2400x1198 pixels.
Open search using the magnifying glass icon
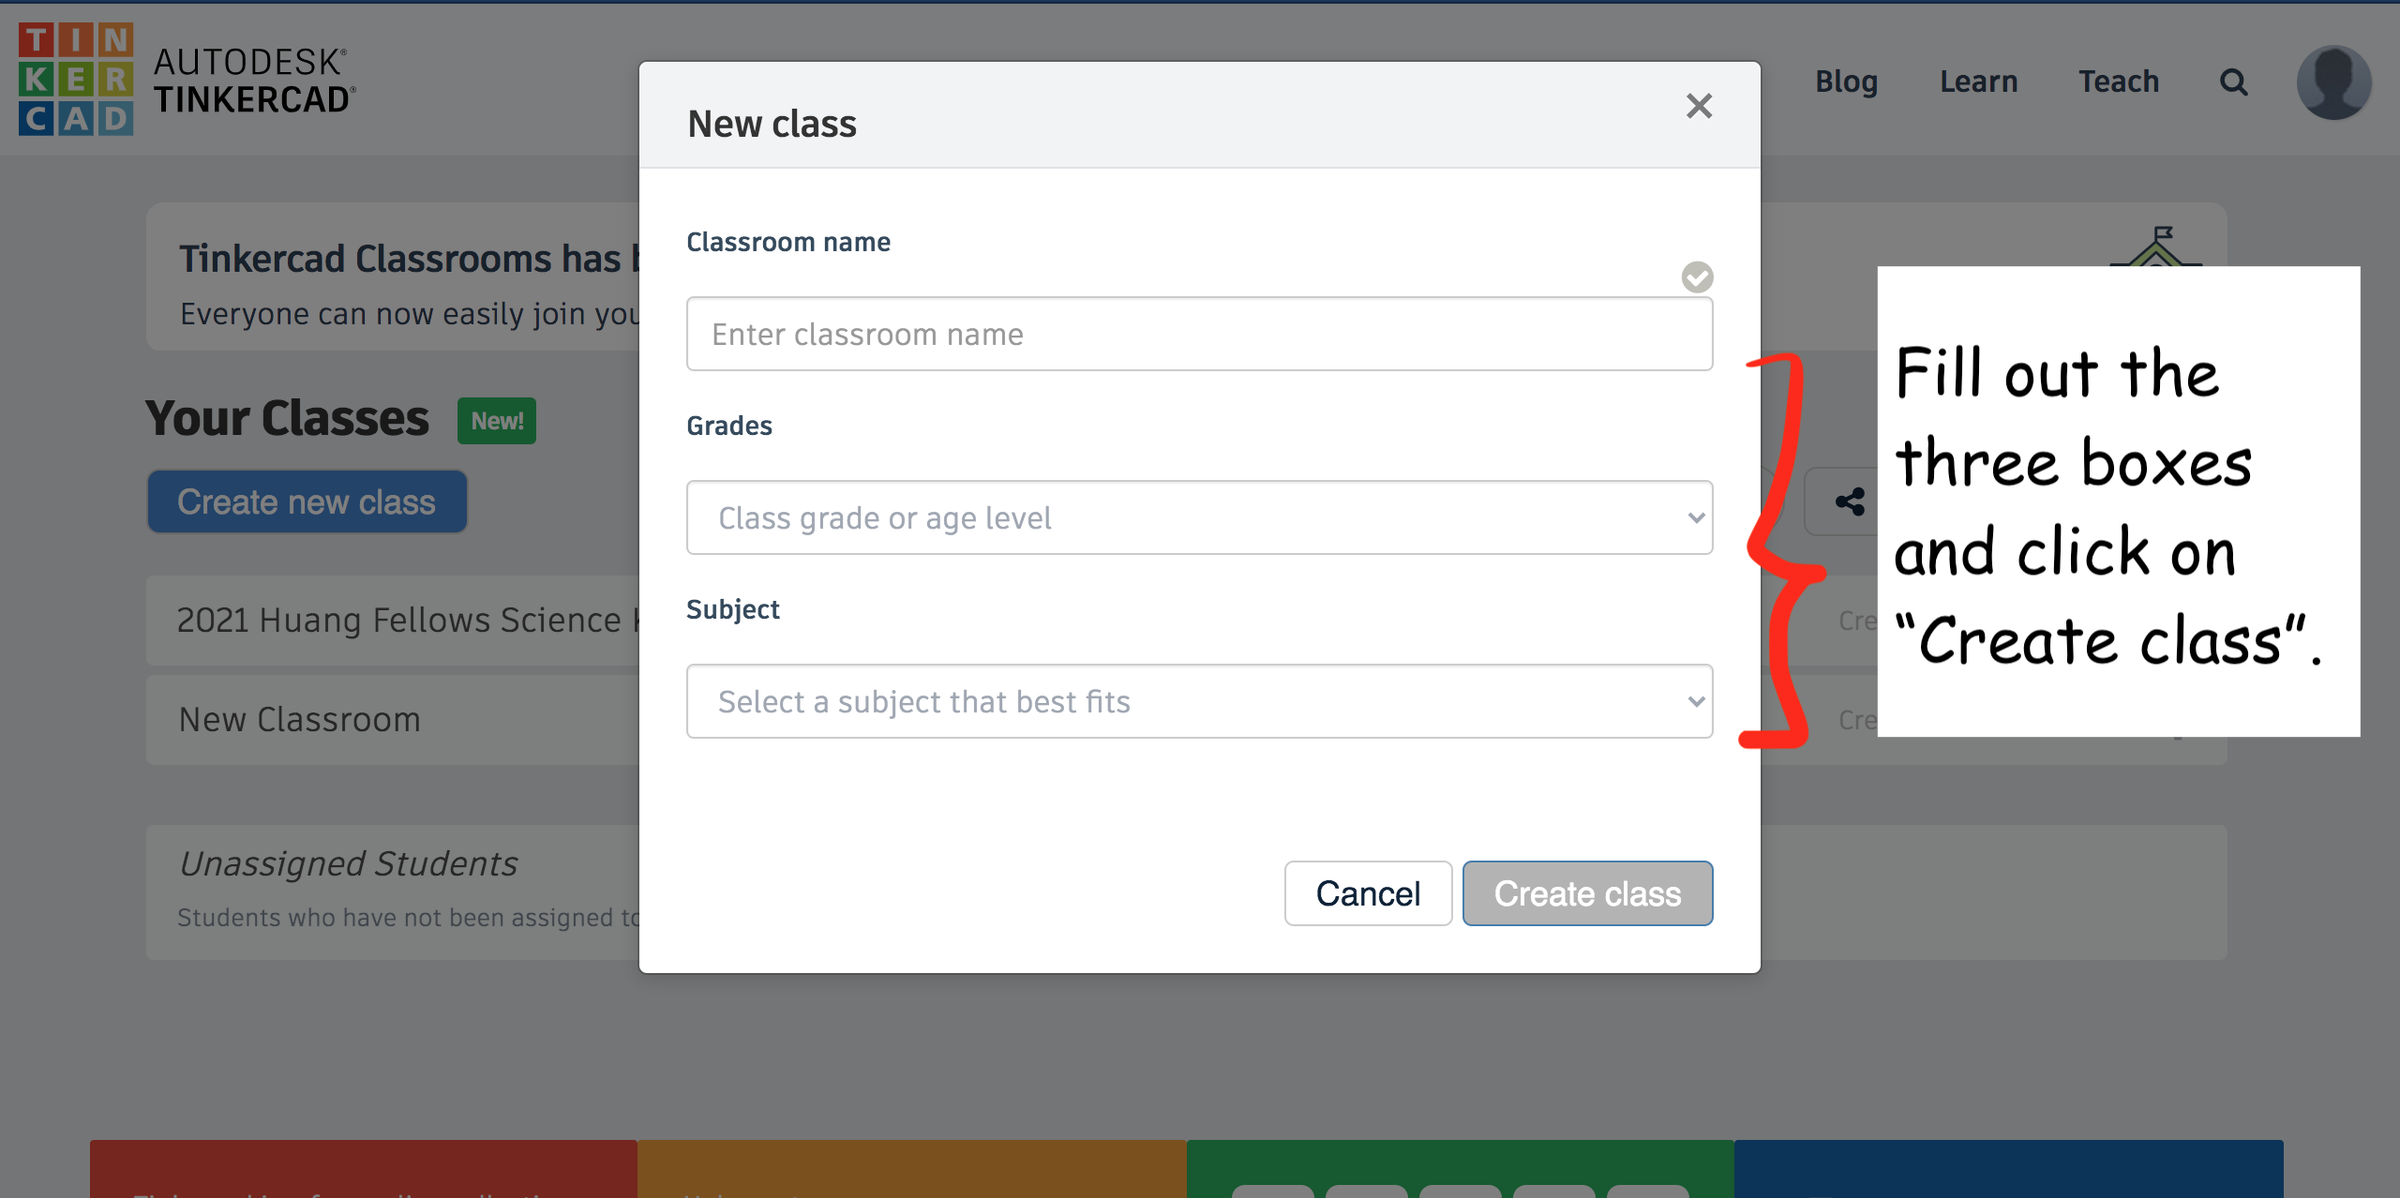point(2233,82)
